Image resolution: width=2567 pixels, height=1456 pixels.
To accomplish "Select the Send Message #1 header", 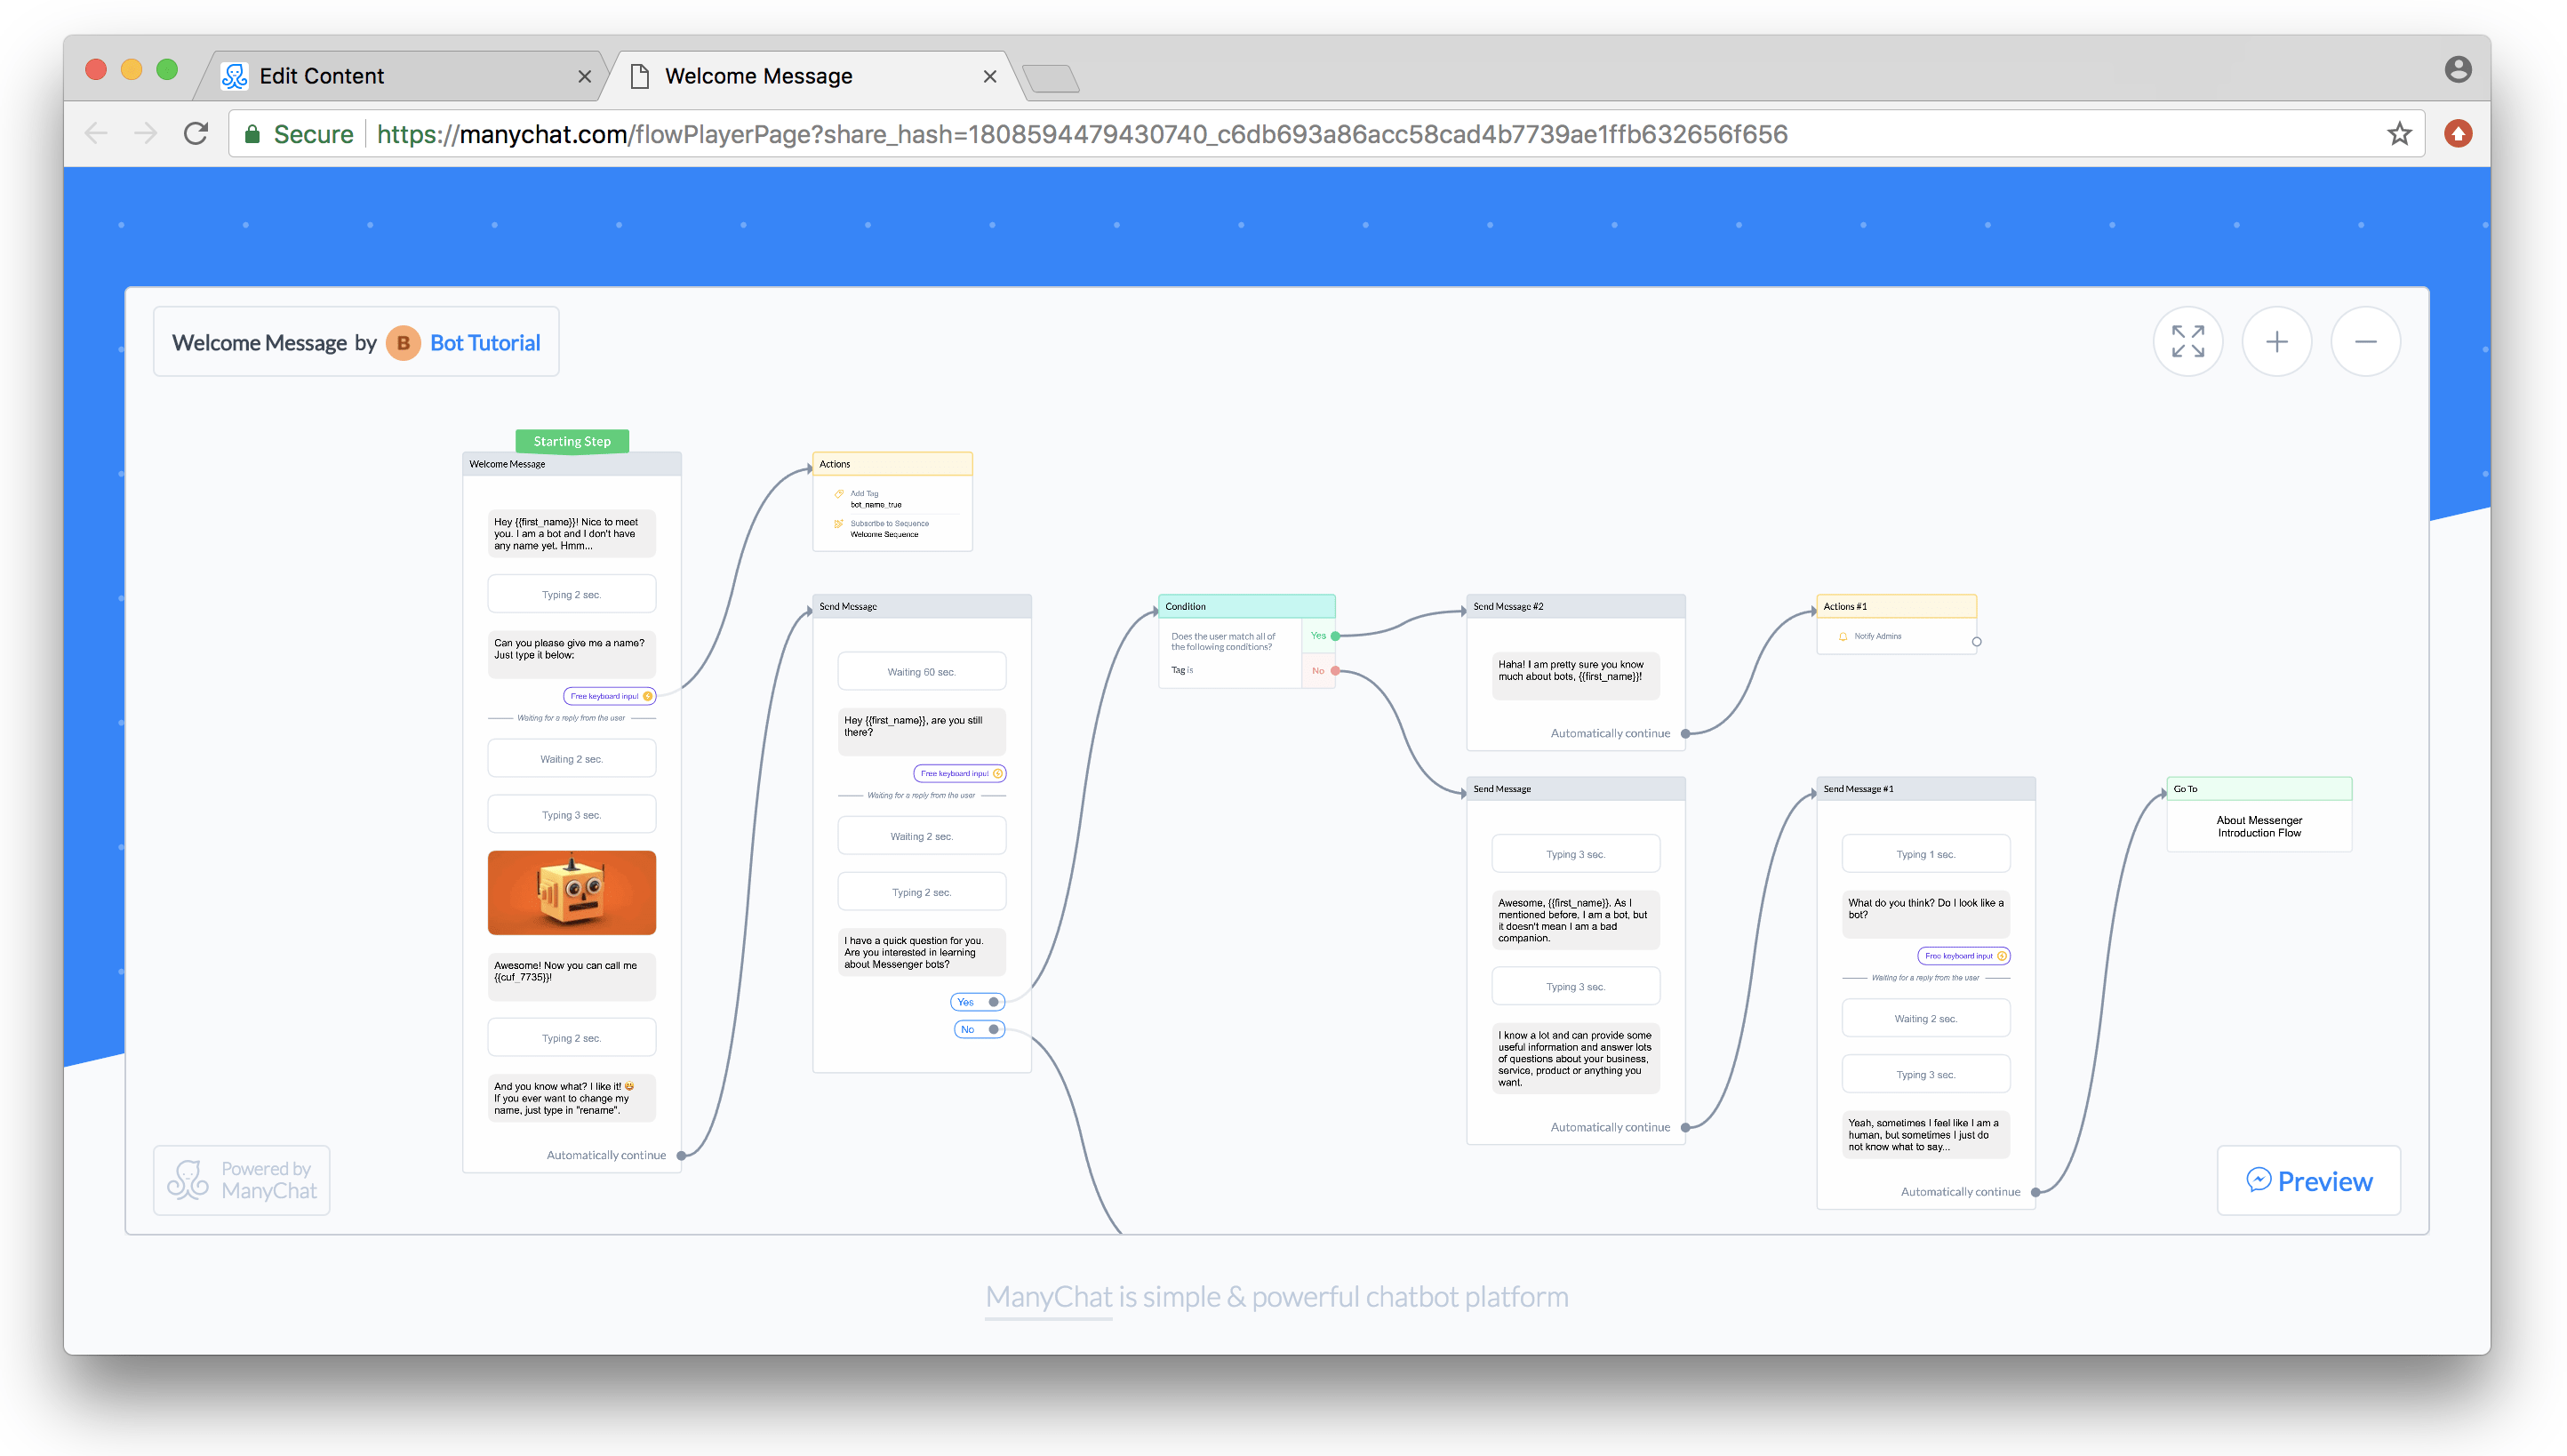I will point(1925,789).
